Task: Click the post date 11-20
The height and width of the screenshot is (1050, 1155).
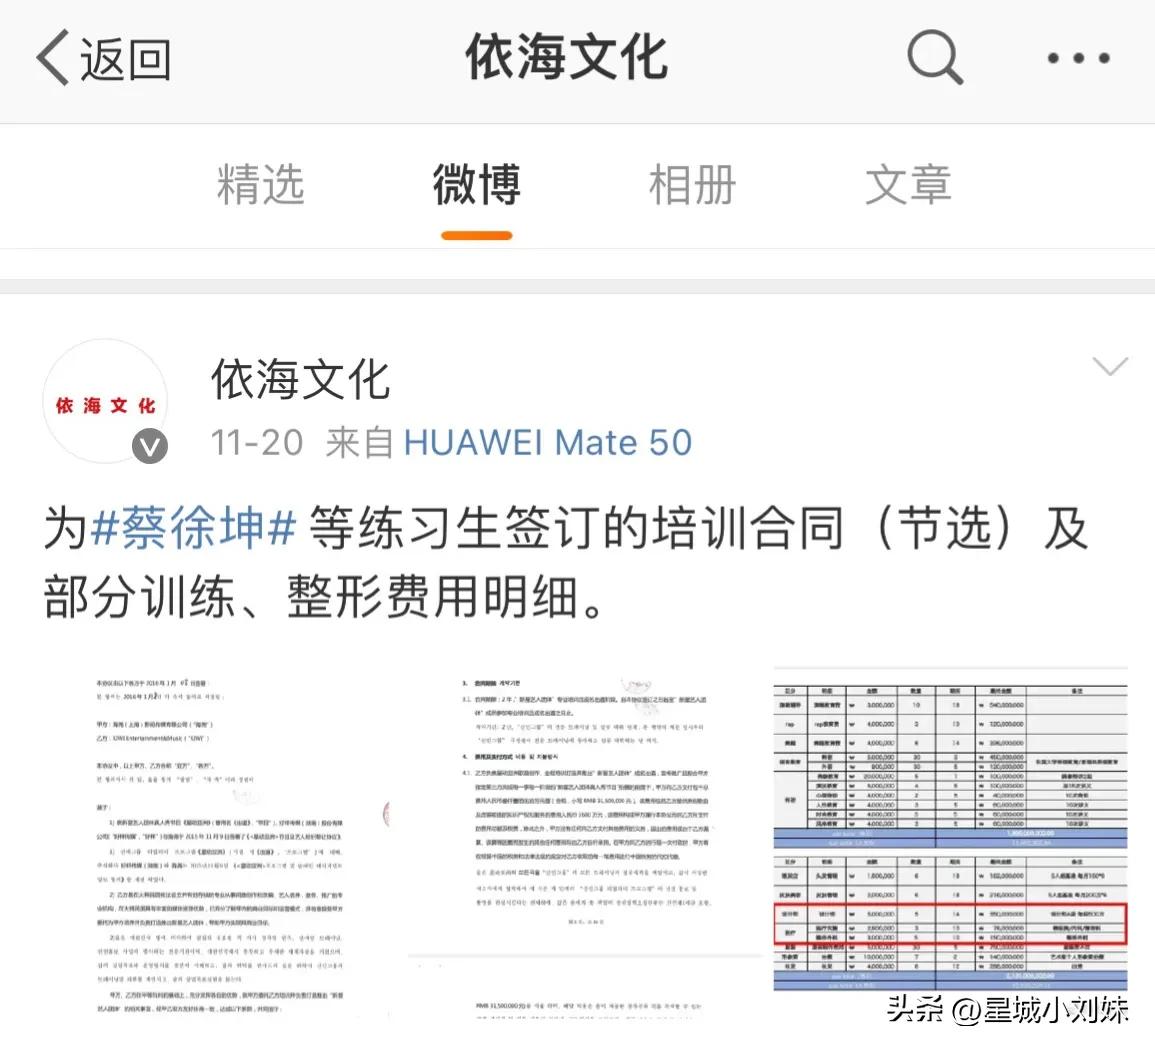Action: point(256,442)
